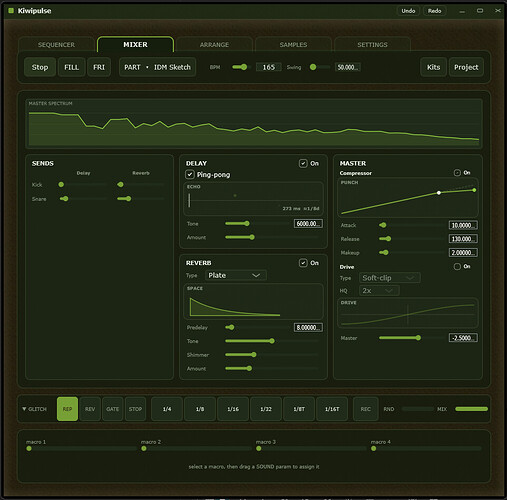Adjust the Reverb Shimmer slider
This screenshot has width=507, height=500.
point(272,355)
